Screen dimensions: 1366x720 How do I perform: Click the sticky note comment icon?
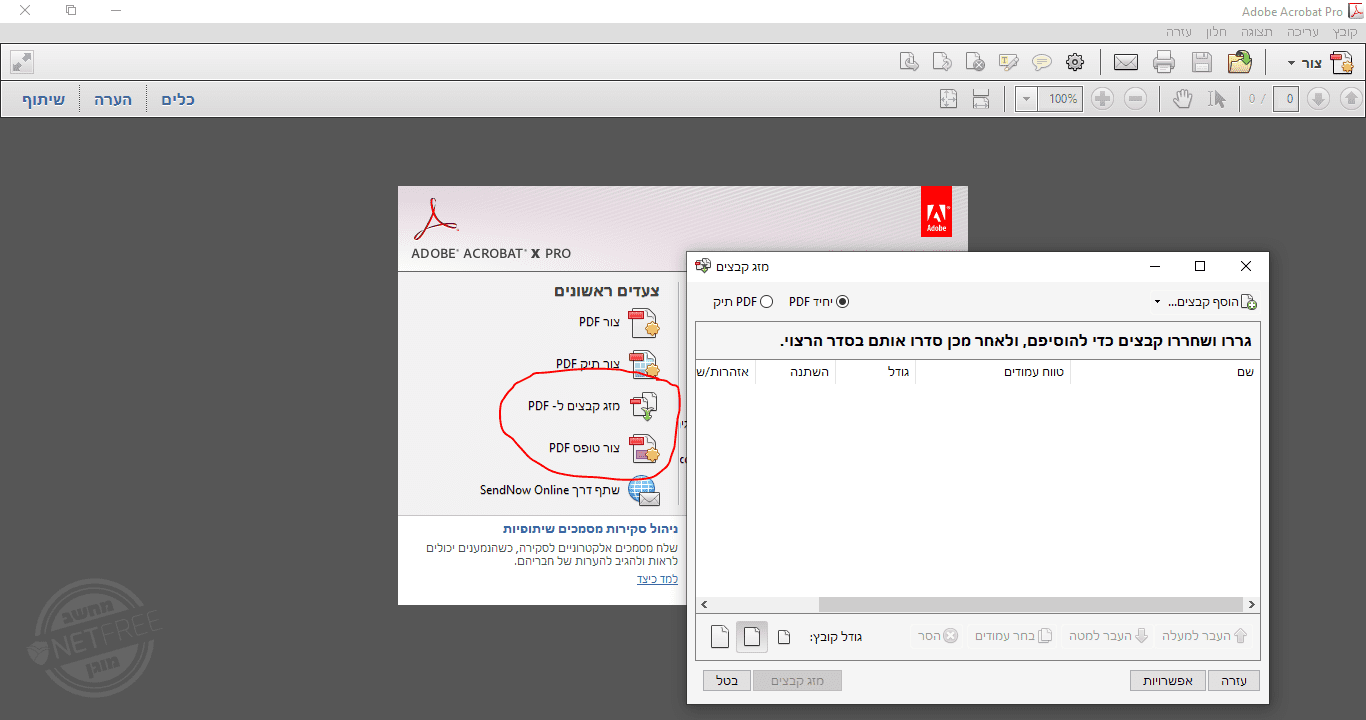coord(1042,62)
